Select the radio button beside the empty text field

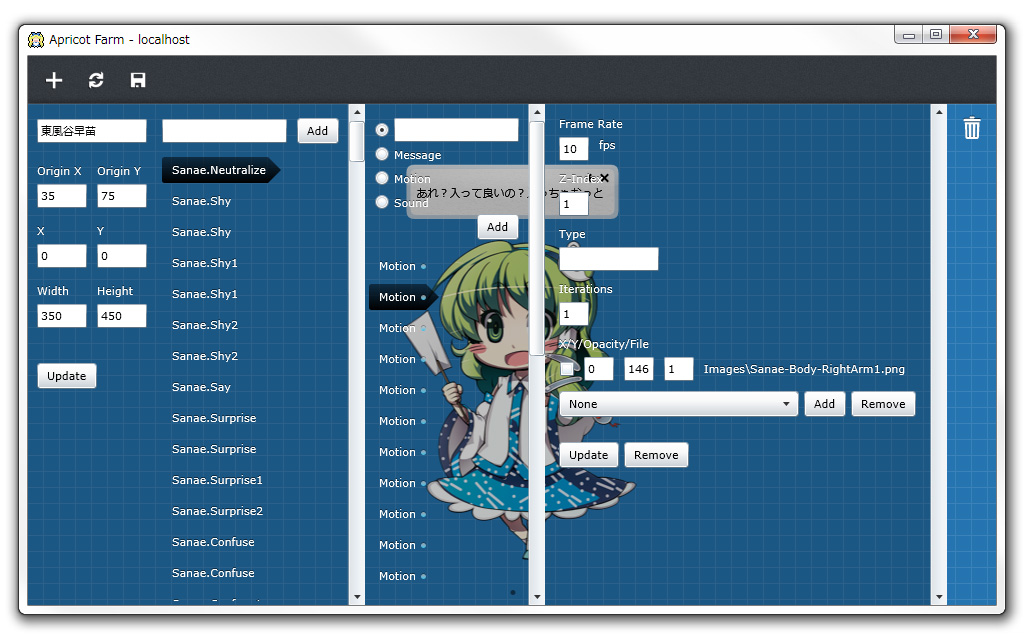point(382,130)
